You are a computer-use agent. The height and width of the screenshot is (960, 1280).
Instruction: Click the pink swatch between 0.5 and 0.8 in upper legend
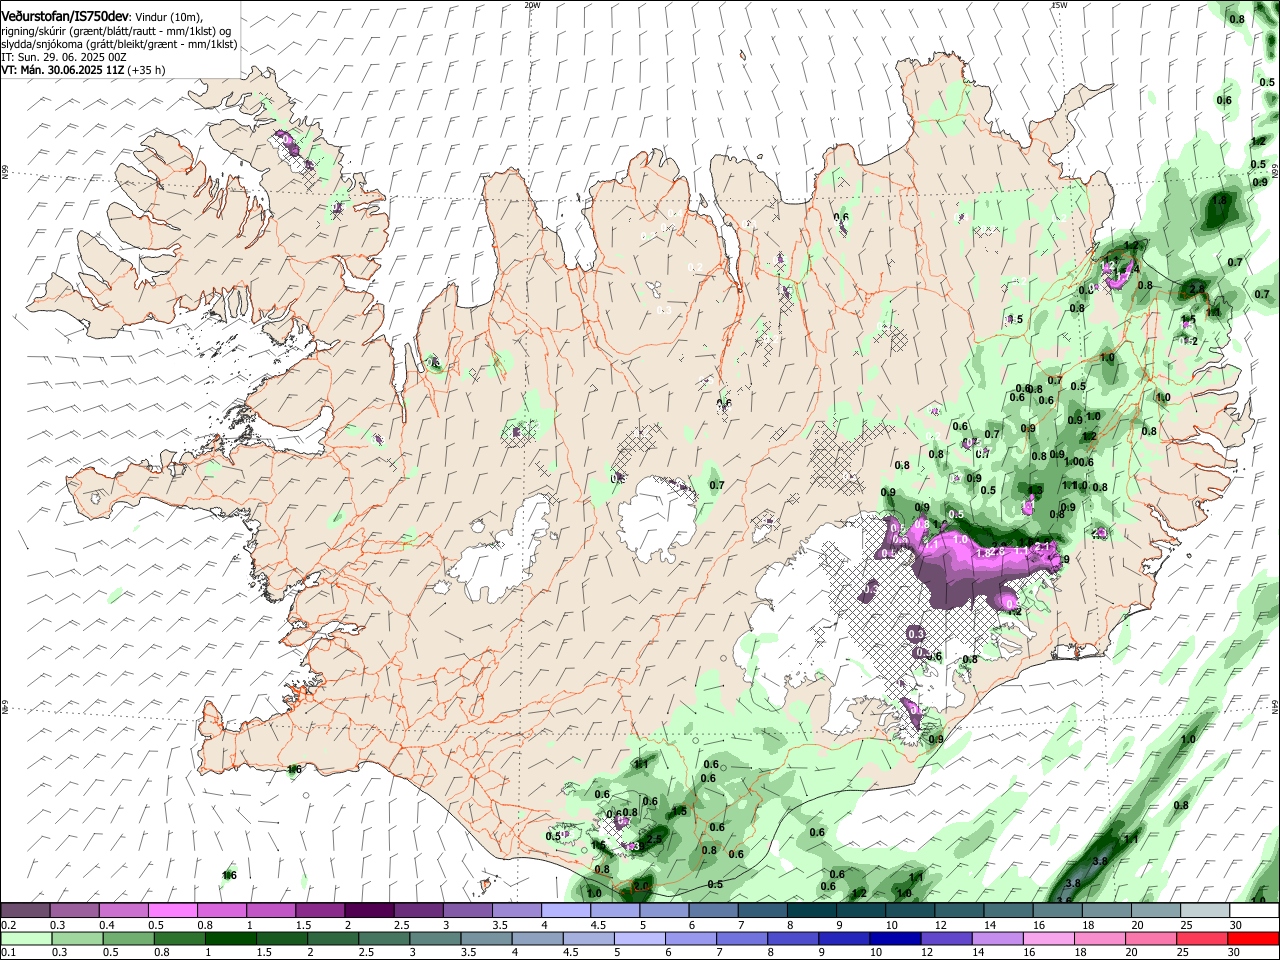pos(172,911)
